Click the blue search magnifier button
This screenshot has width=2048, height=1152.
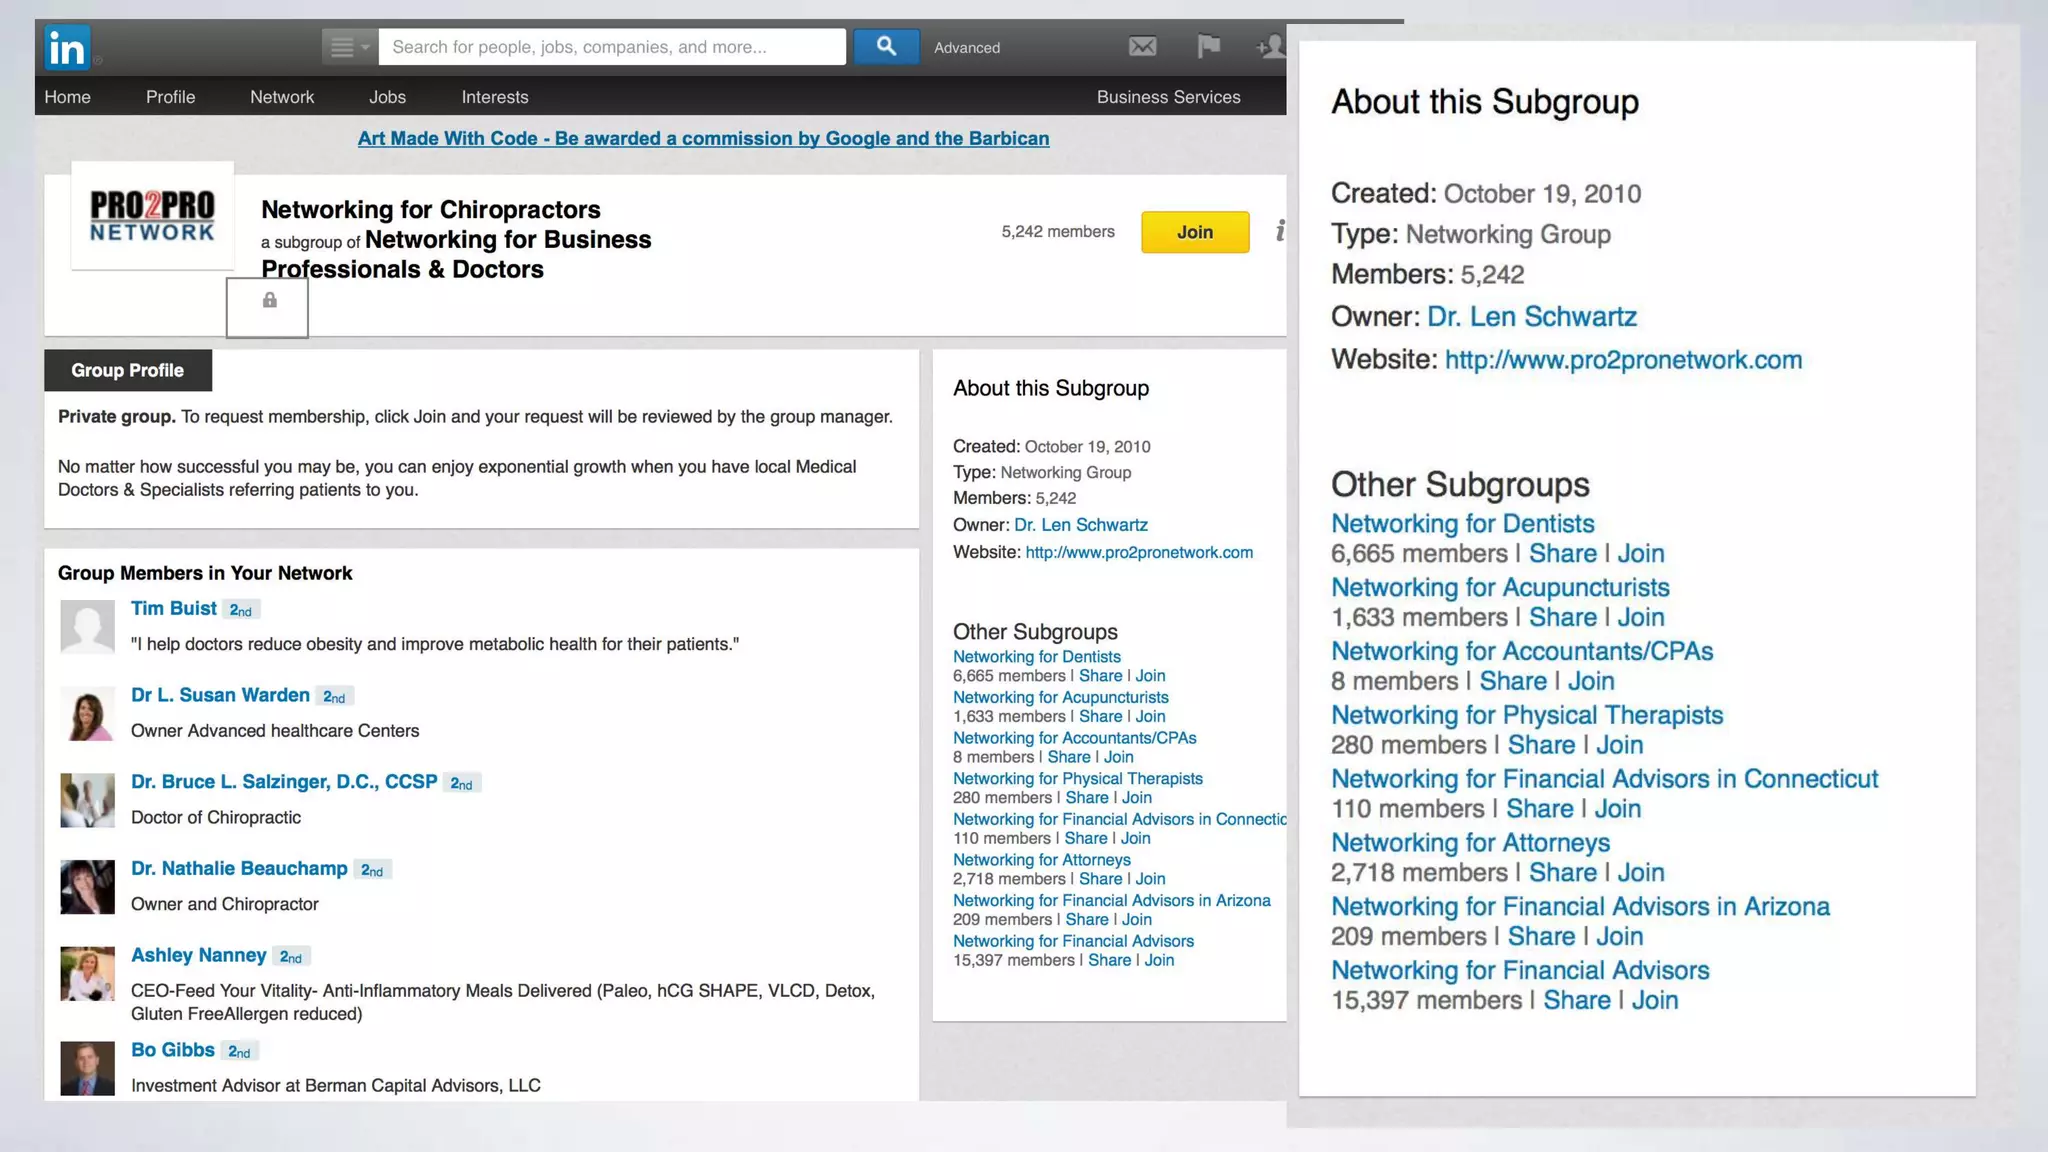pyautogui.click(x=886, y=46)
